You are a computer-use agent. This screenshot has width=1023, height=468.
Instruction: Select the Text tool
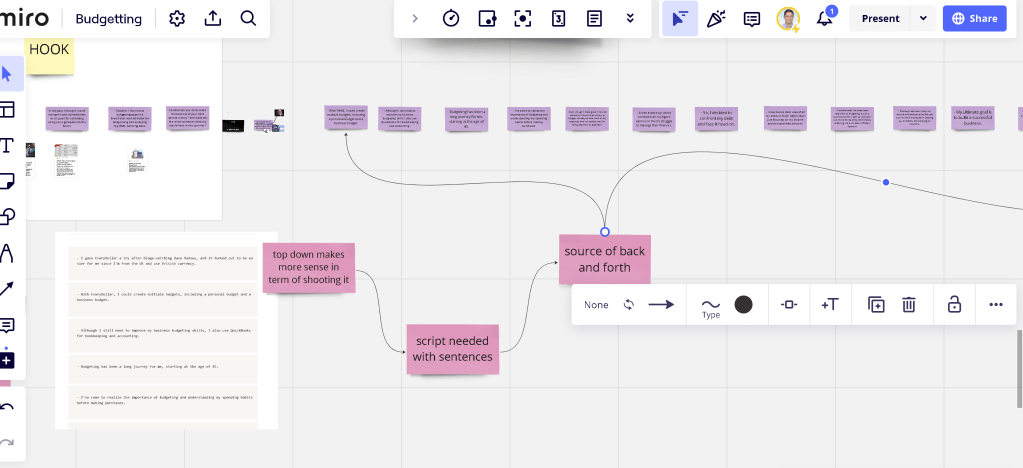pyautogui.click(x=7, y=146)
